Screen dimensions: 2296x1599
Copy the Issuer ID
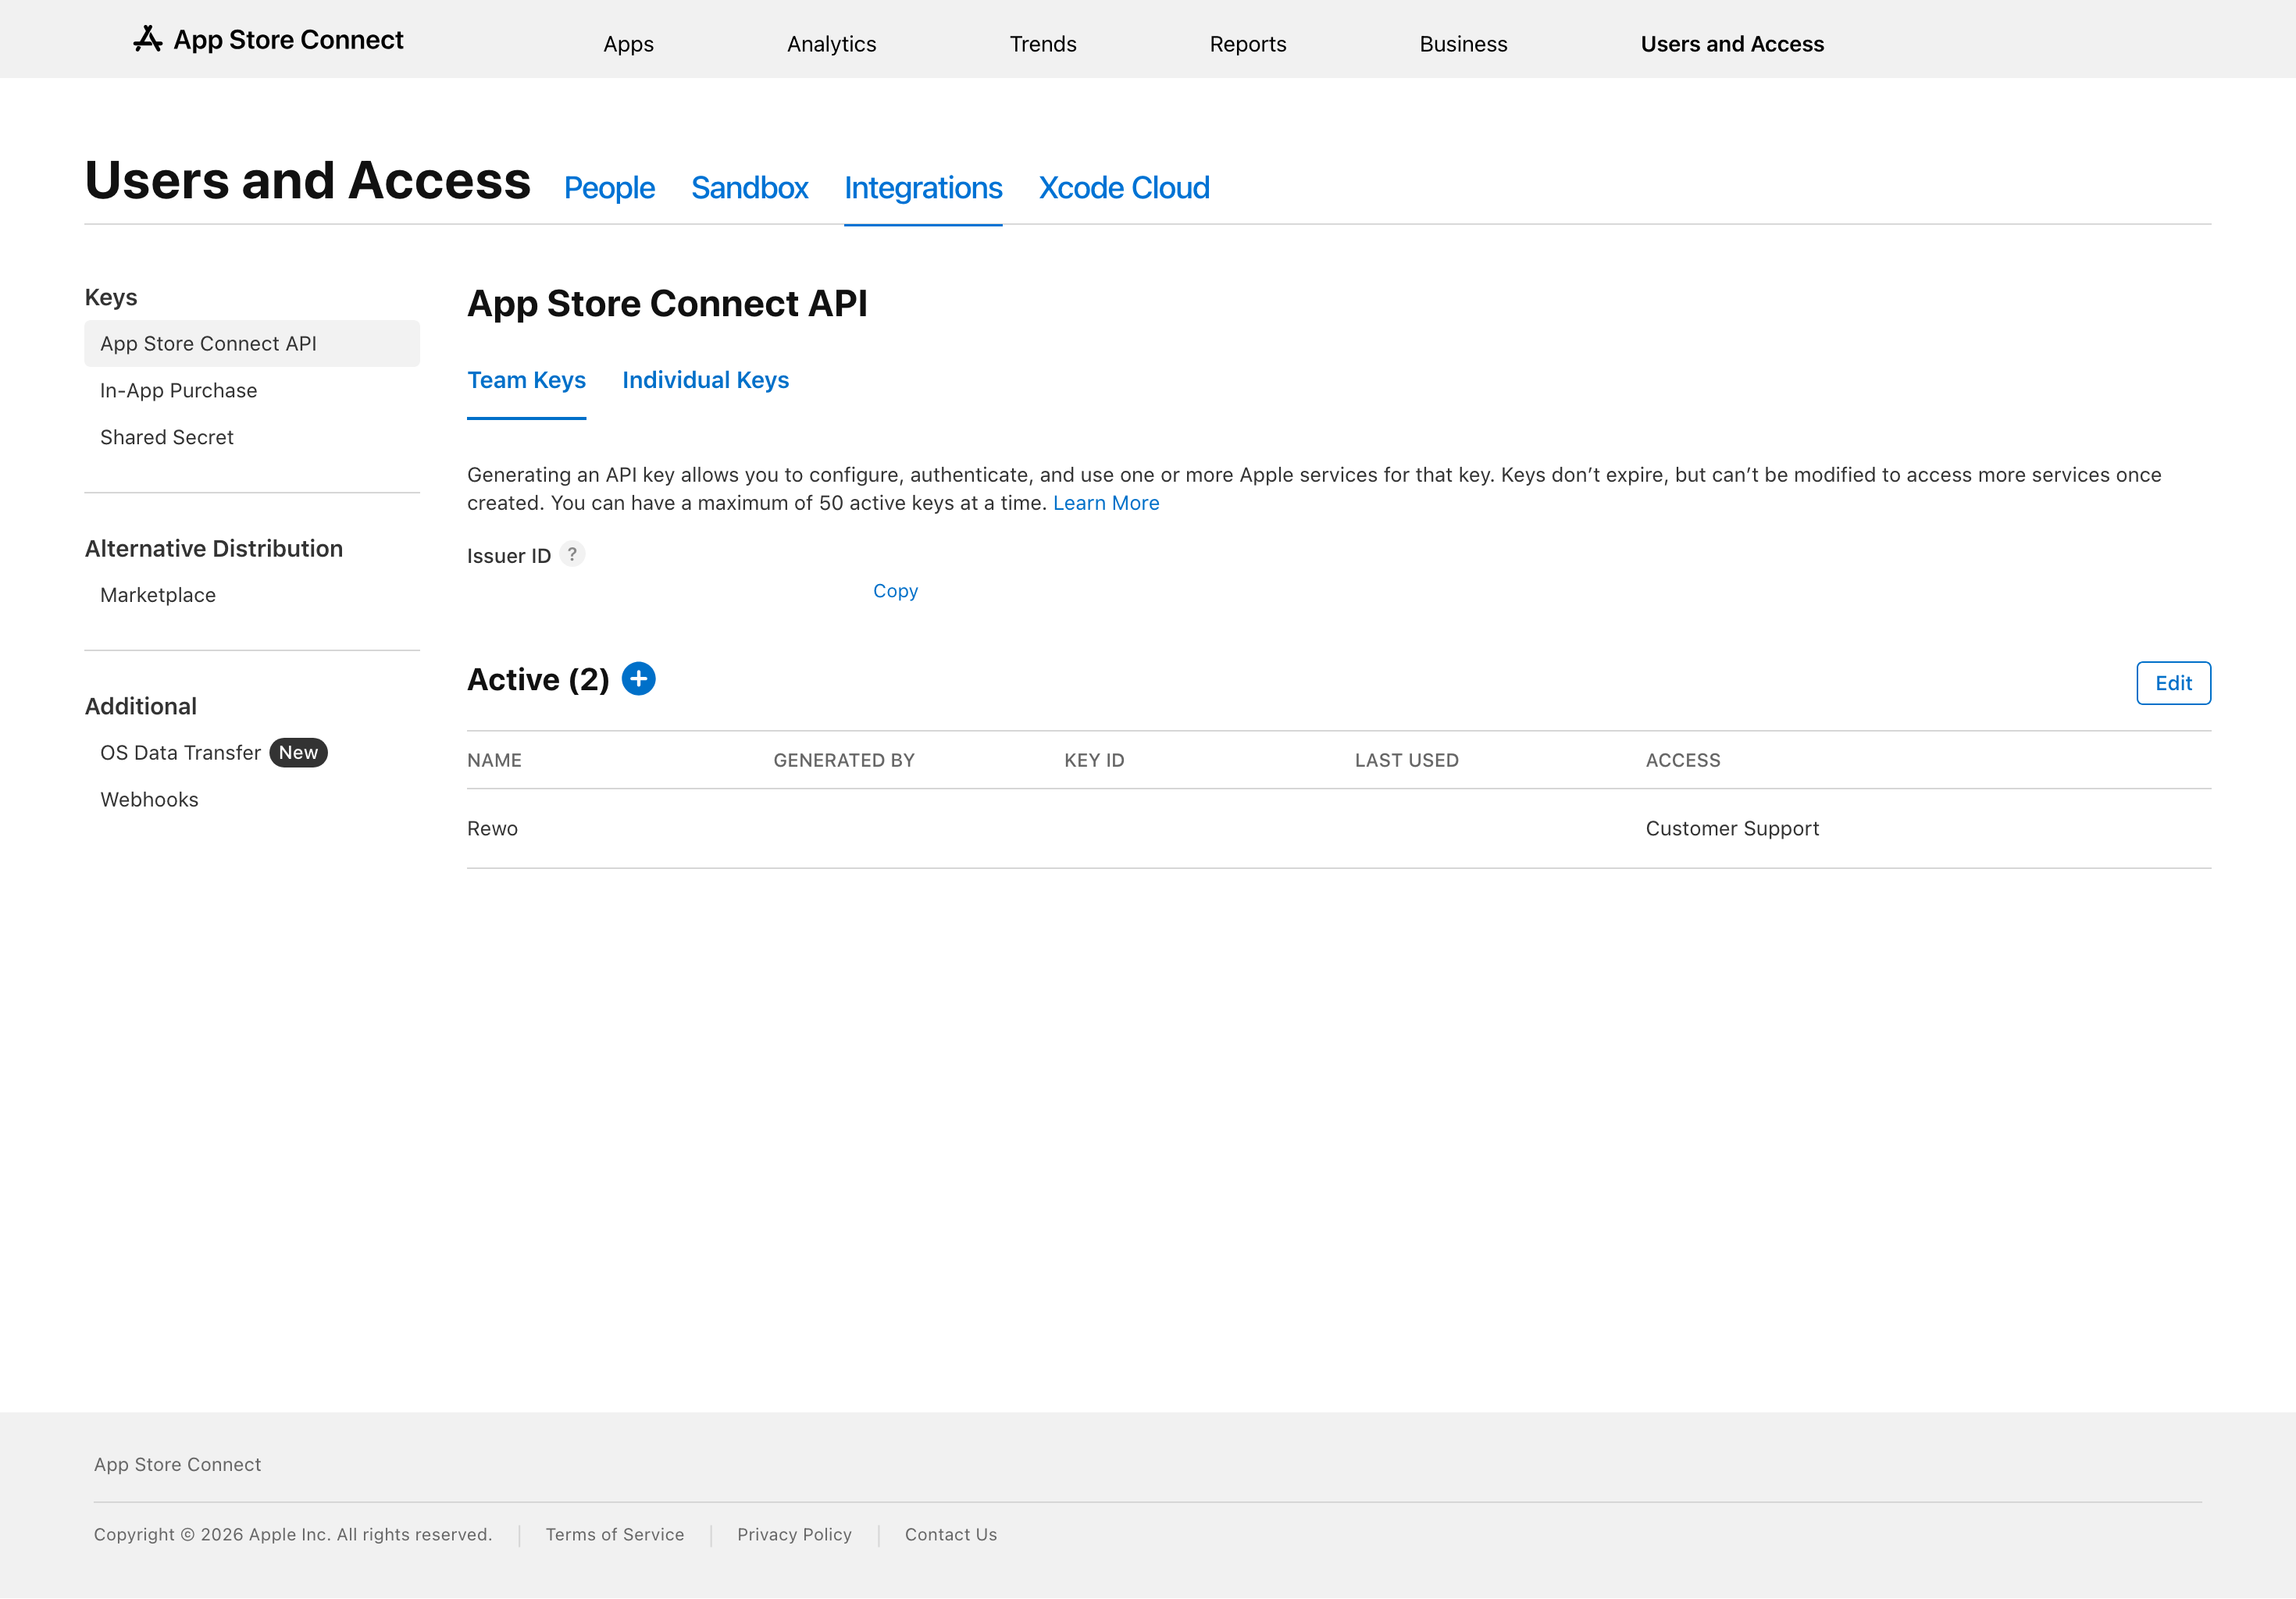(894, 590)
